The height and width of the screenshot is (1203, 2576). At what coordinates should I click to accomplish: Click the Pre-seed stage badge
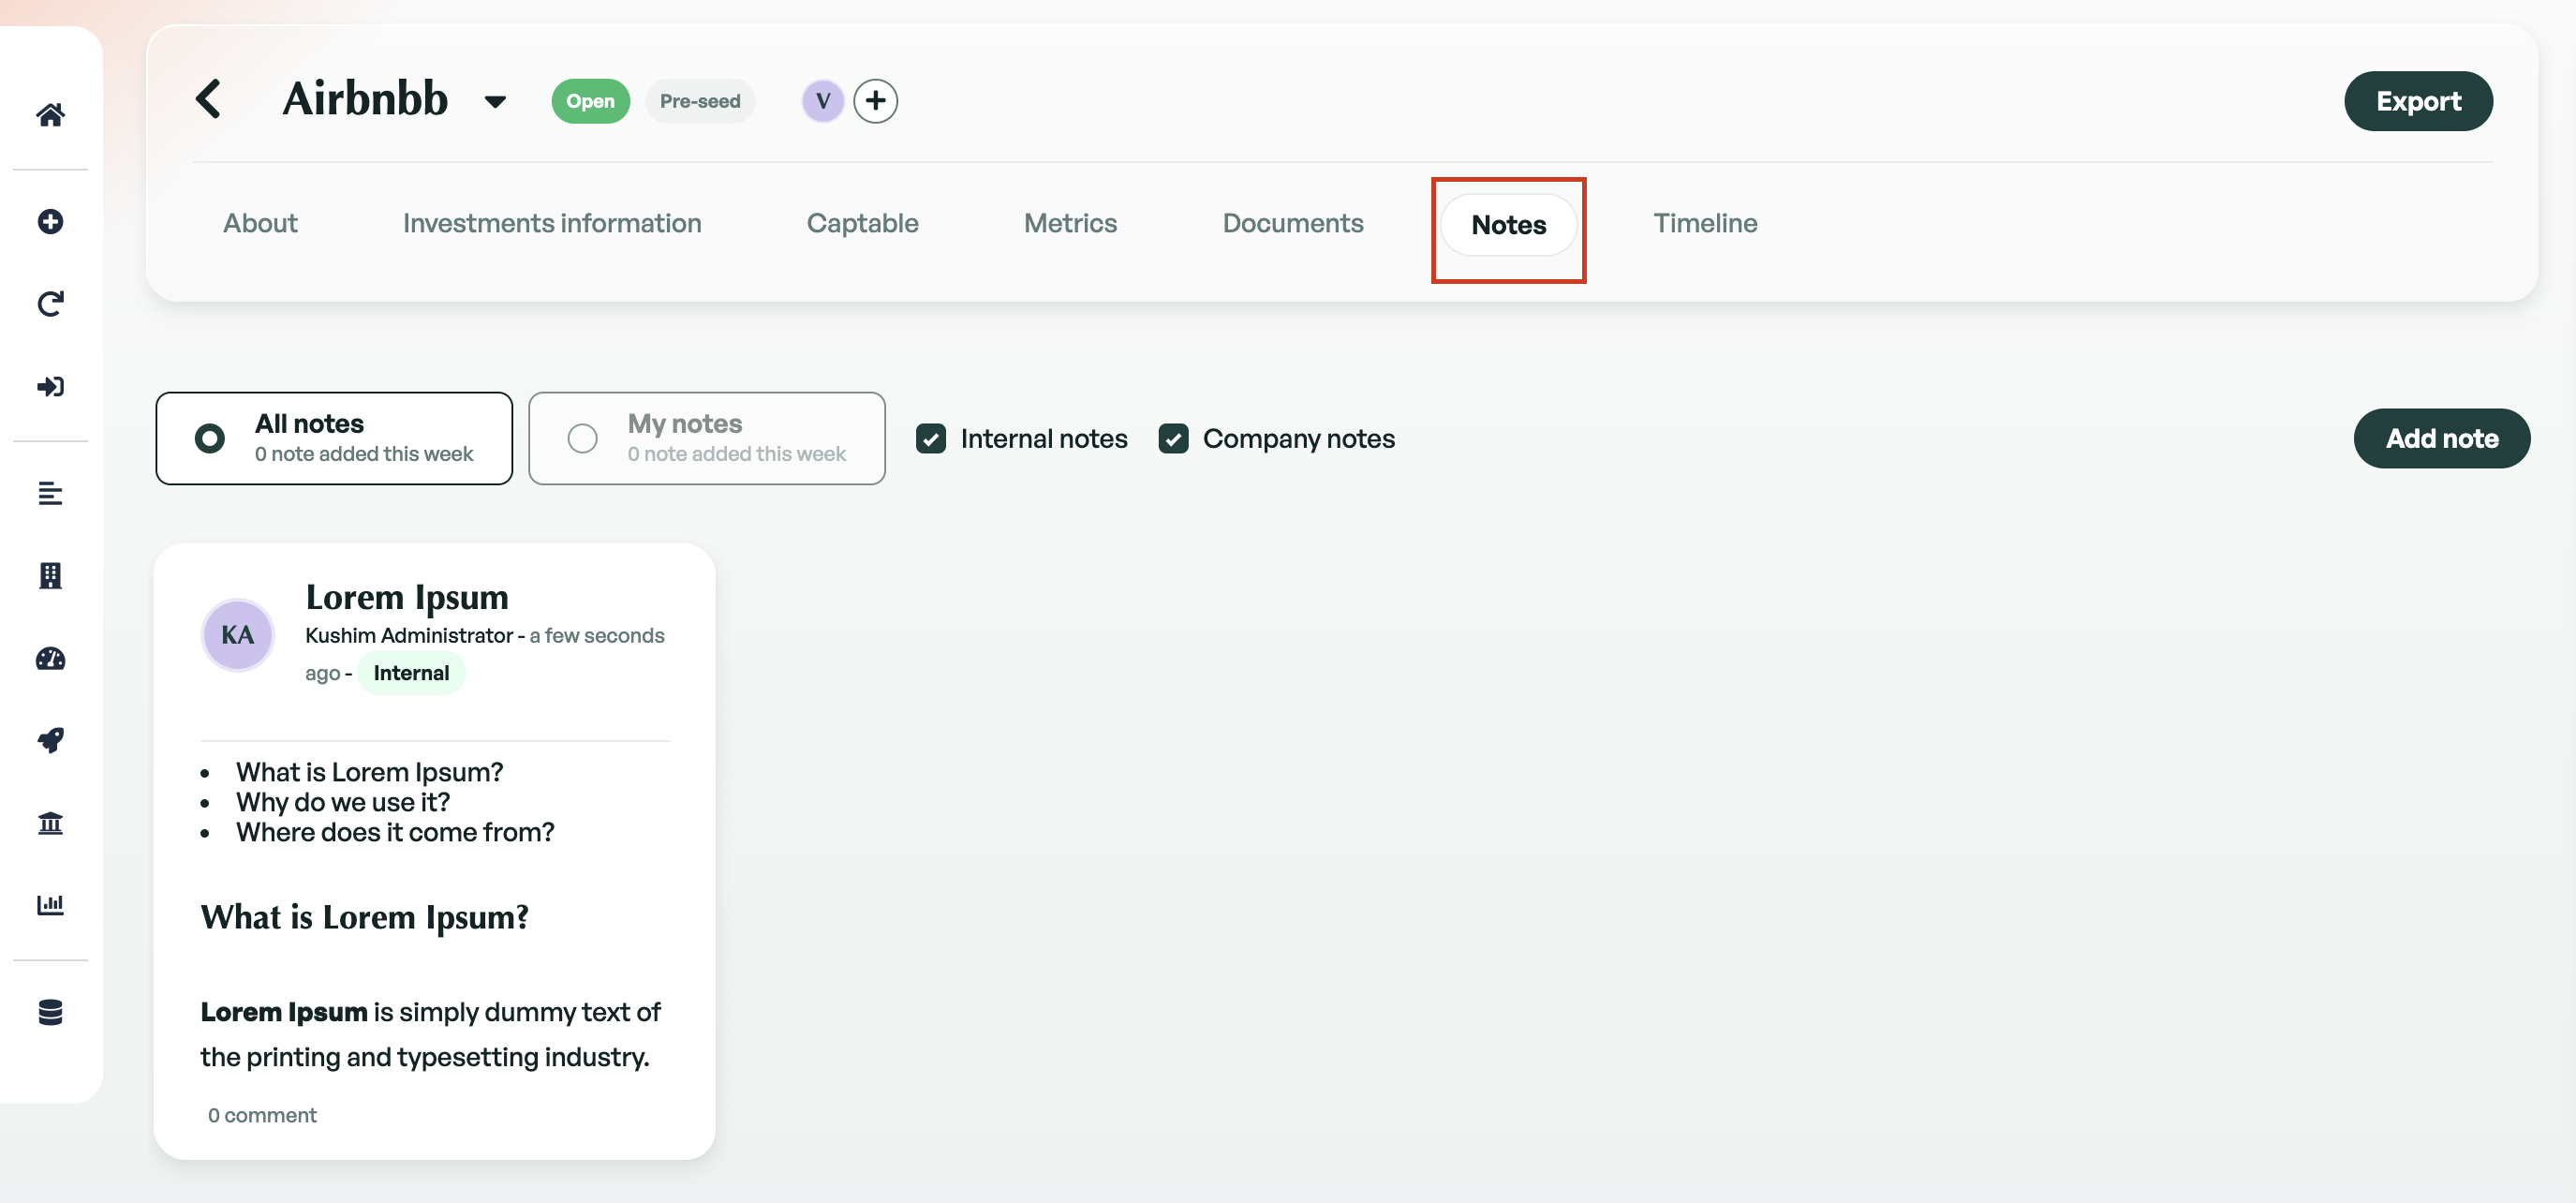tap(700, 101)
